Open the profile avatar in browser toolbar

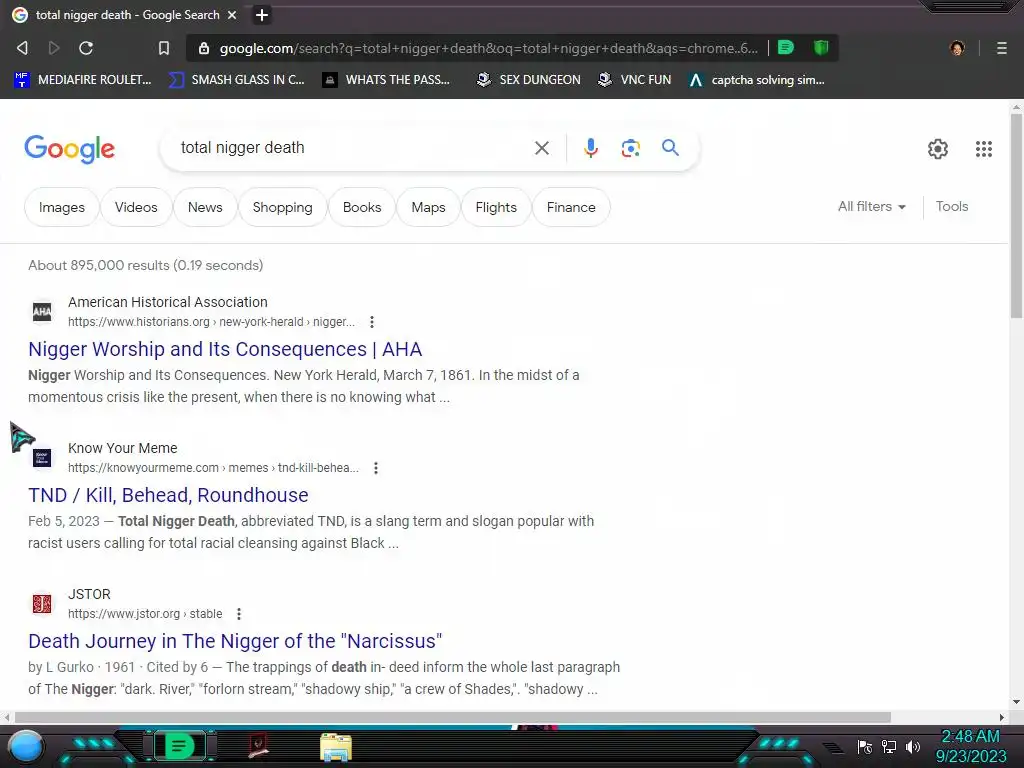[957, 48]
